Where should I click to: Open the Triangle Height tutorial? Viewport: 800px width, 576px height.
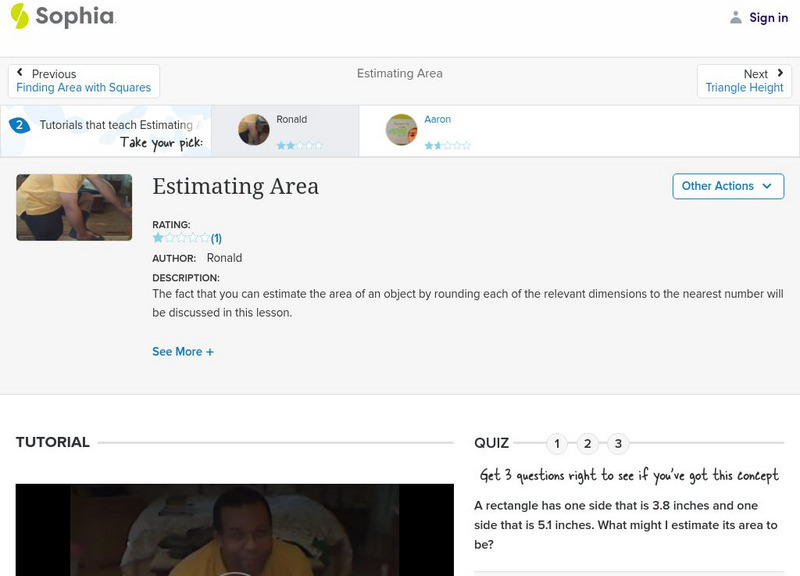[x=742, y=86]
